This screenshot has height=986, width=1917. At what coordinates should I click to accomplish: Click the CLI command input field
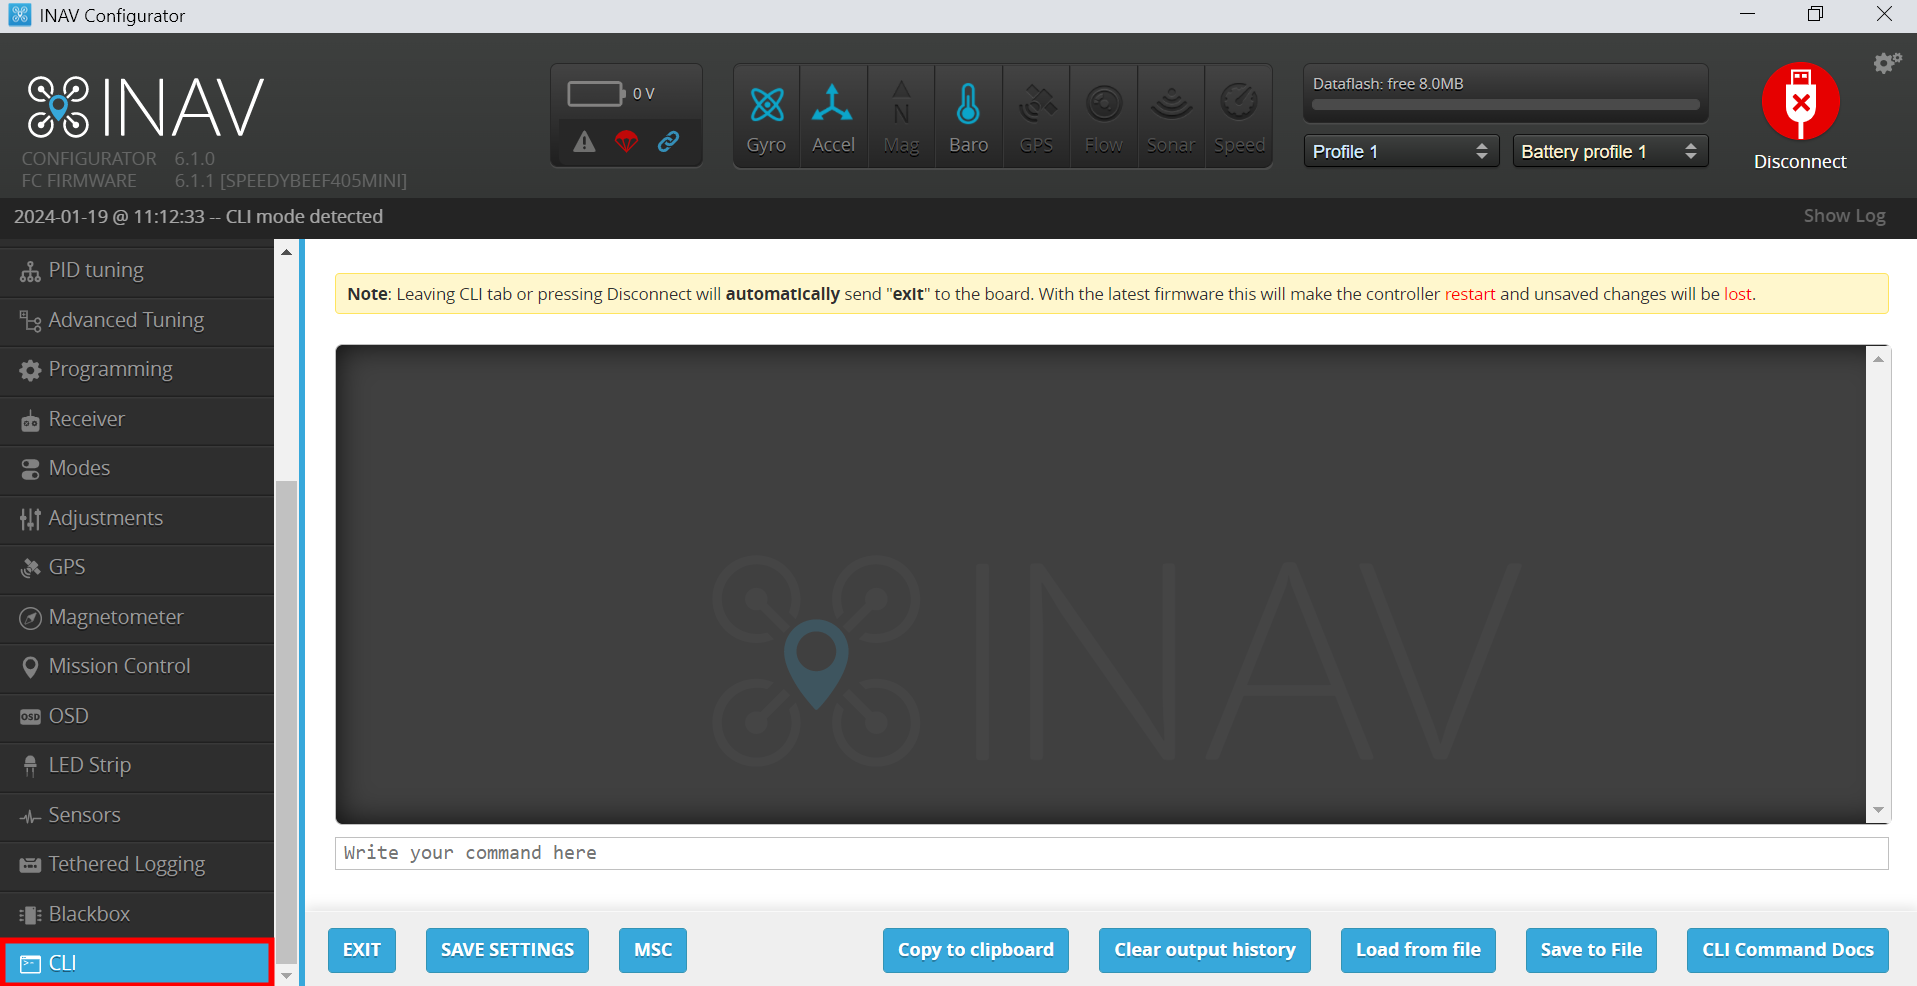click(1111, 853)
